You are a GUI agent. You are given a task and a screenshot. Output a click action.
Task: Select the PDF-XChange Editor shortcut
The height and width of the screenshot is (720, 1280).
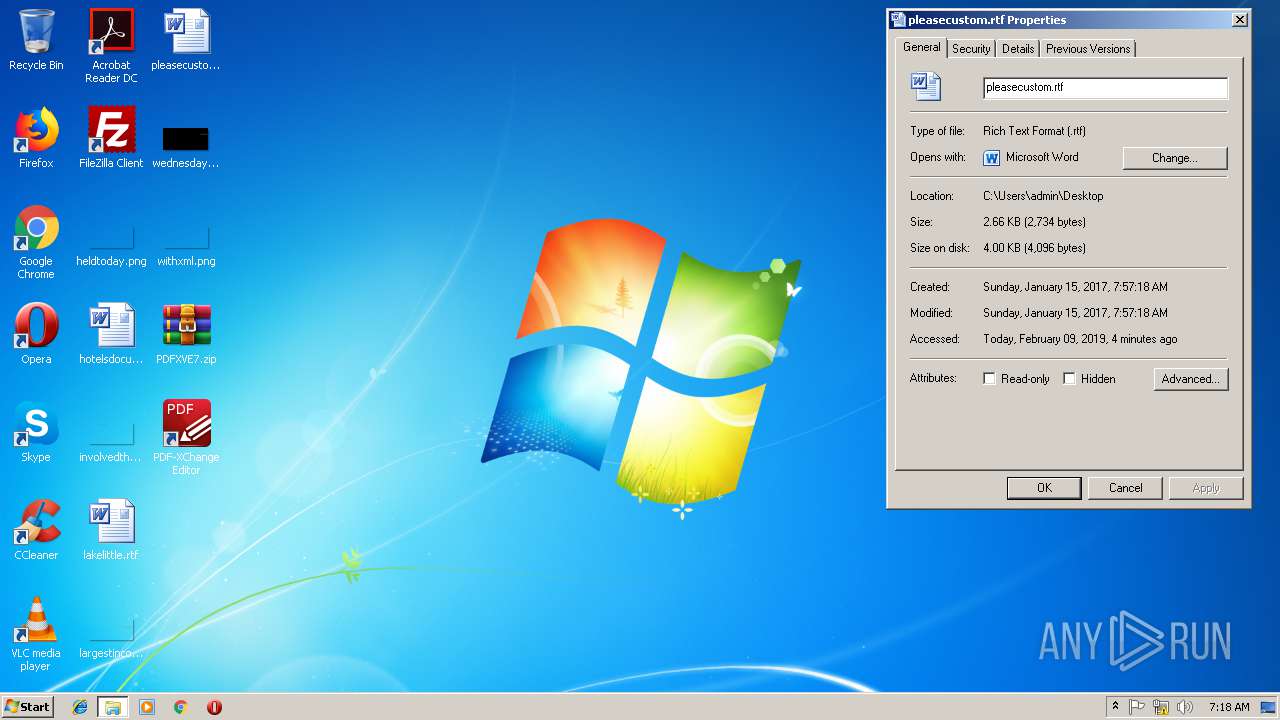[186, 438]
